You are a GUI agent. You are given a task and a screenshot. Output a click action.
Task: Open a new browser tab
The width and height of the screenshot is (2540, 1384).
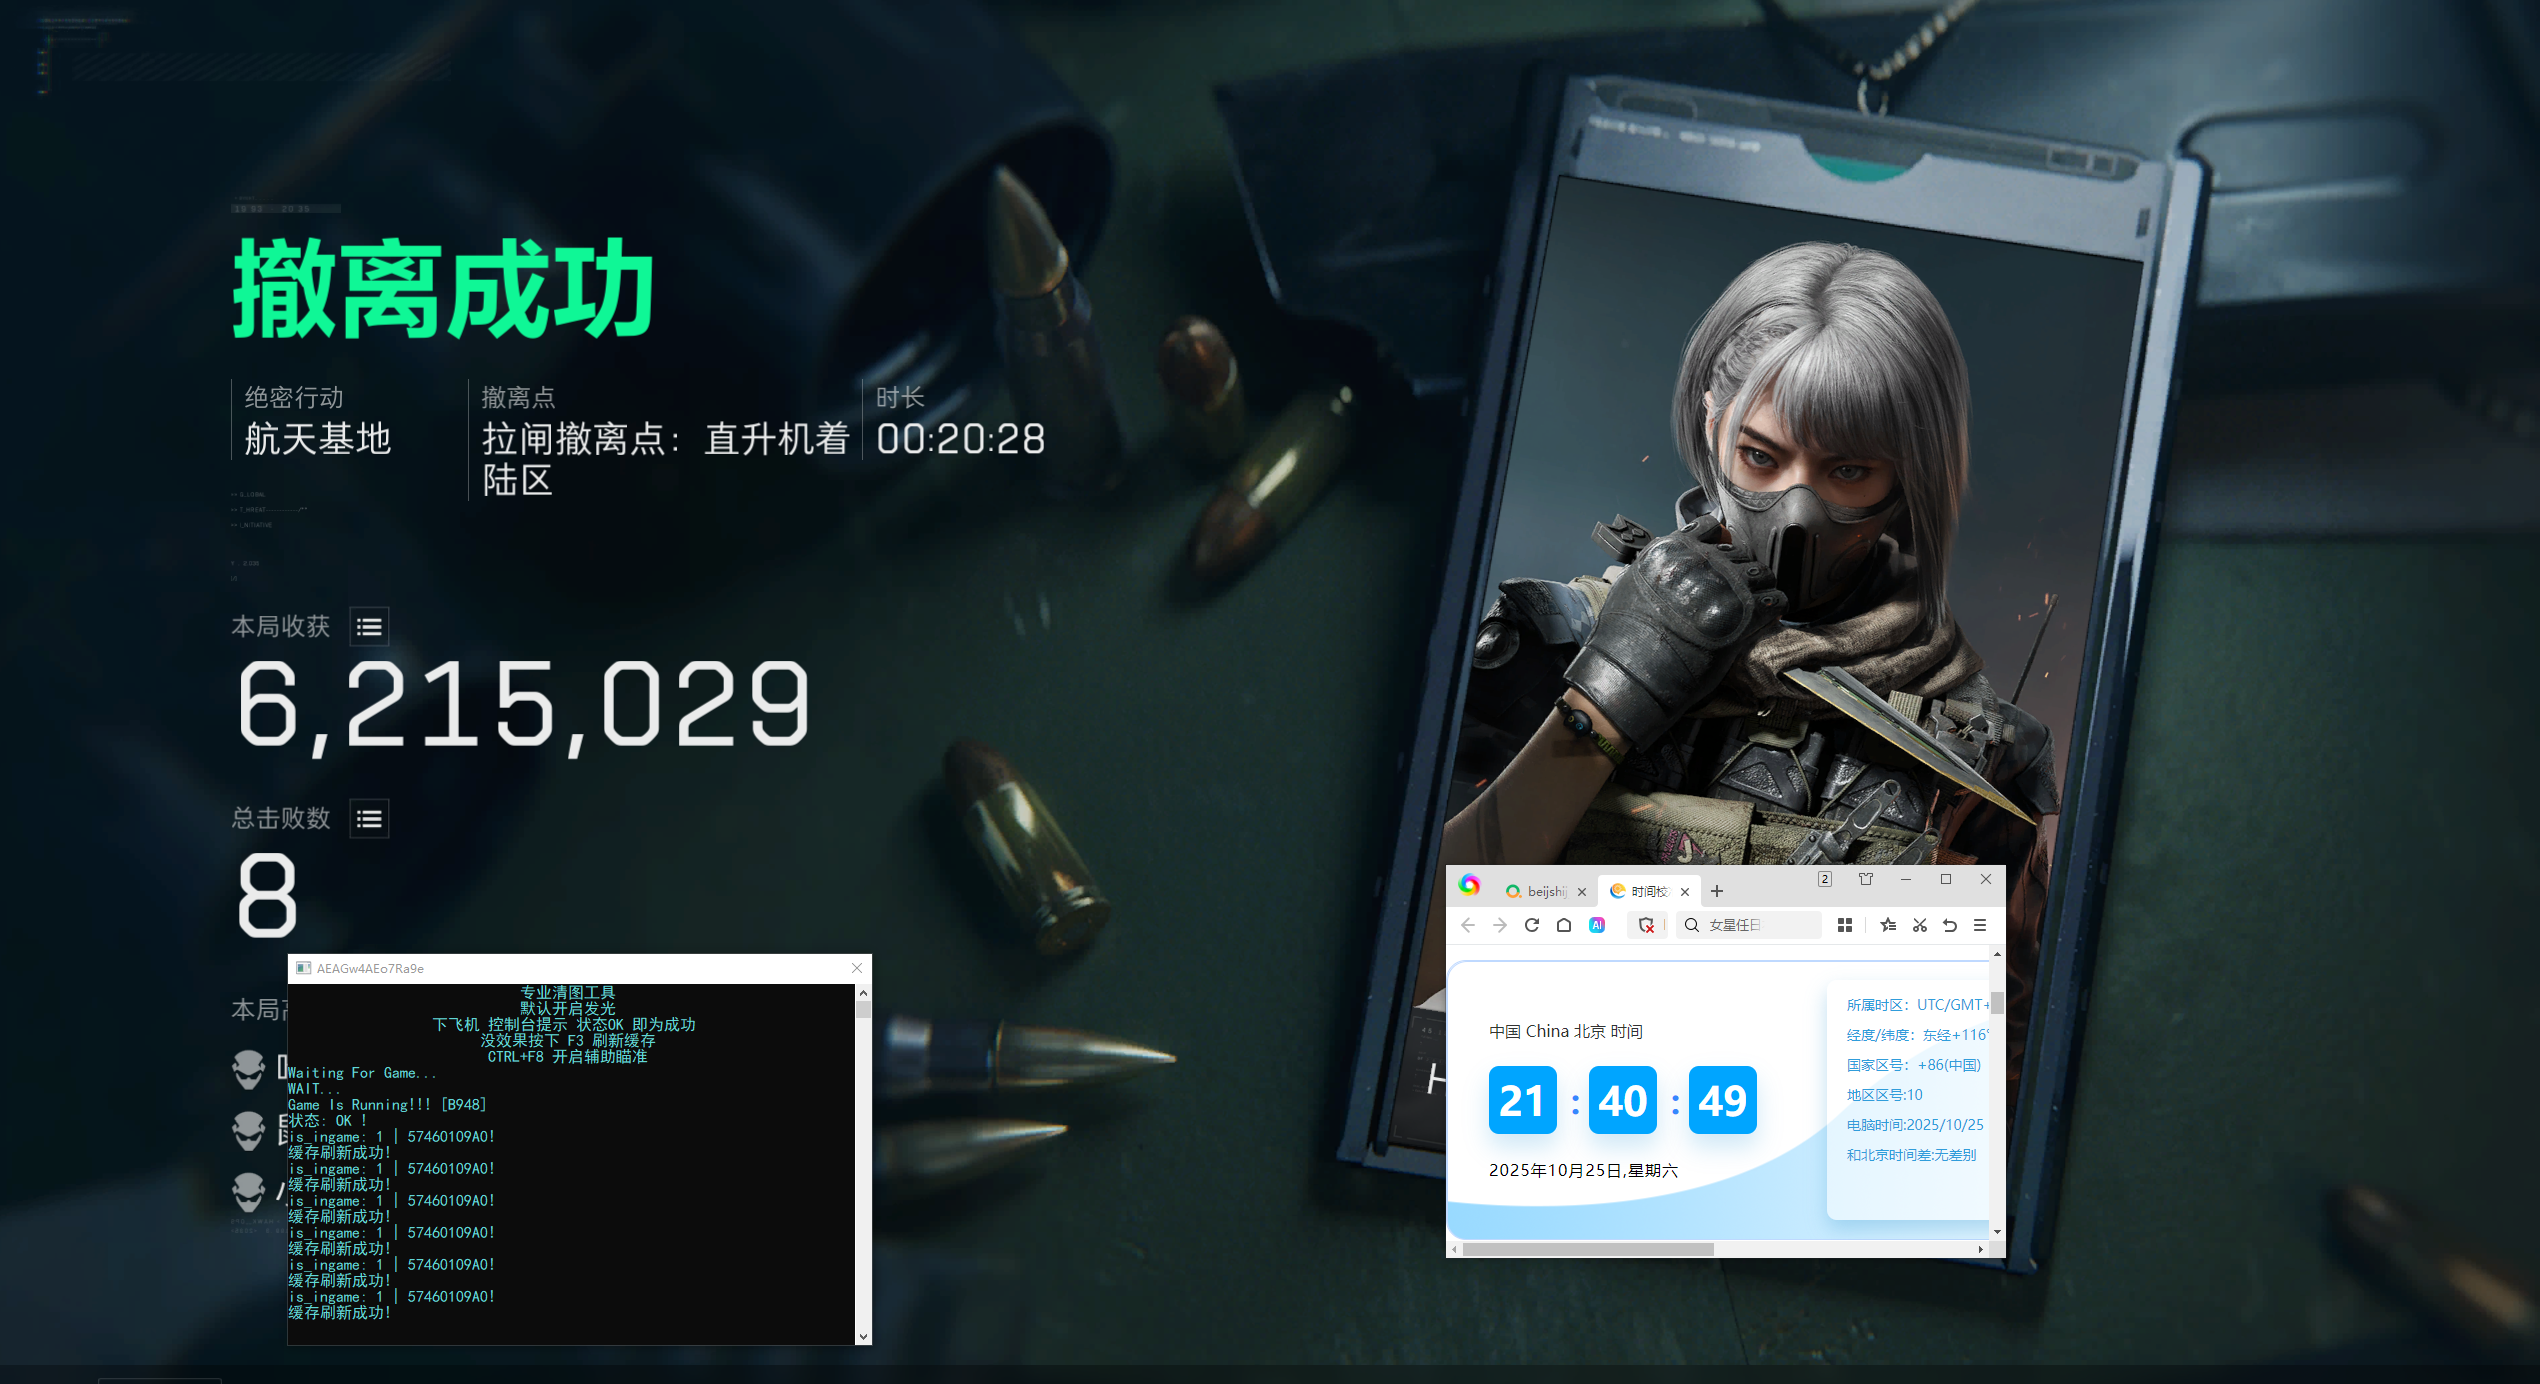point(1717,891)
